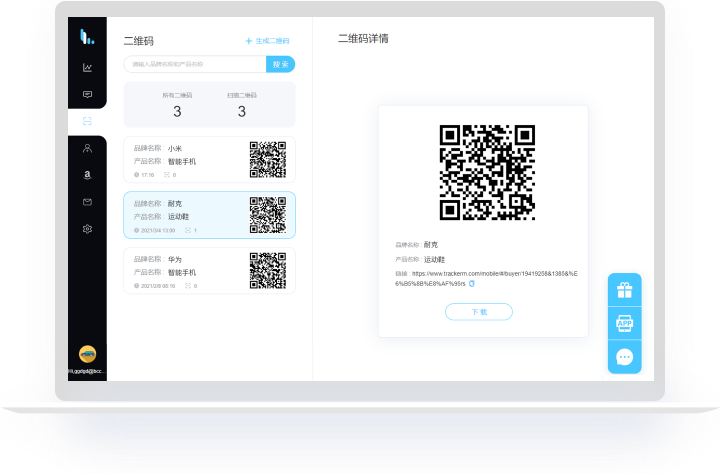722x474 pixels.
Task: Open the user profile sidebar icon
Action: click(87, 148)
